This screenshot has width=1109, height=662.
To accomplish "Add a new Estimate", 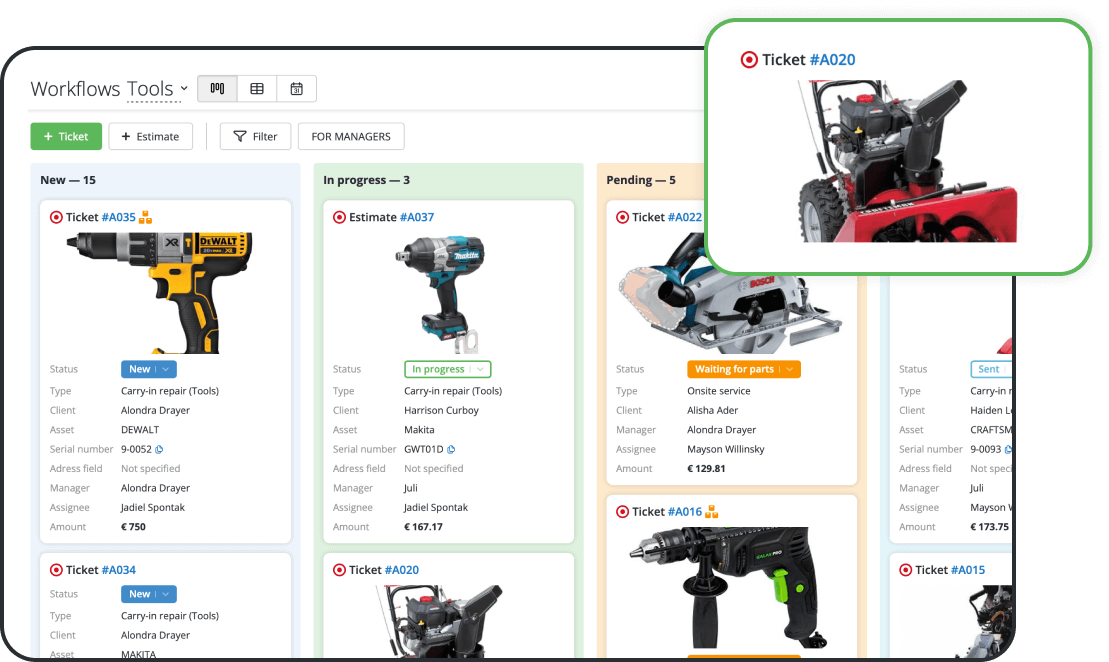I will pyautogui.click(x=150, y=136).
